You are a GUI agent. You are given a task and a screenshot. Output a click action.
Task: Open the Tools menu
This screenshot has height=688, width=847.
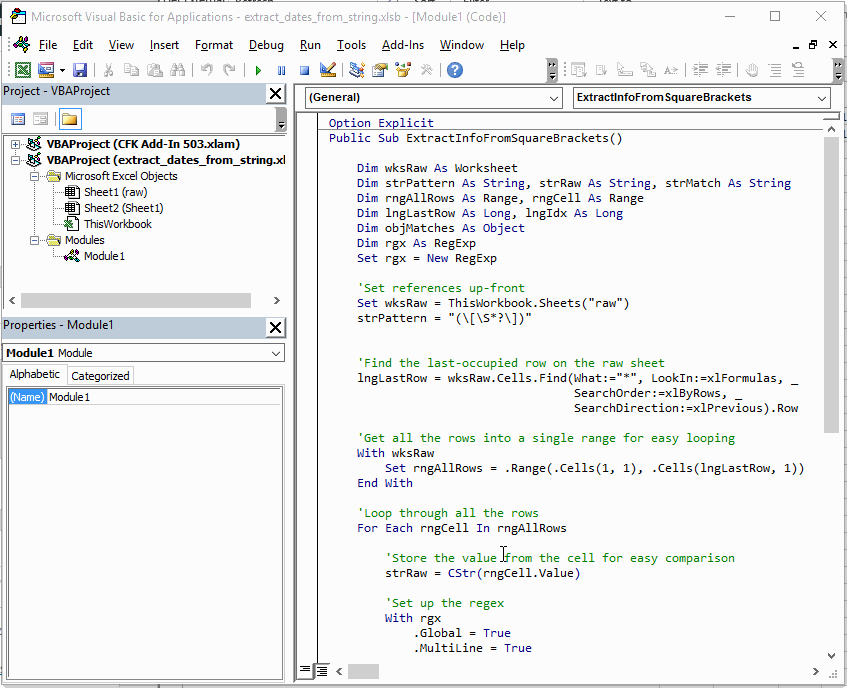pos(352,45)
